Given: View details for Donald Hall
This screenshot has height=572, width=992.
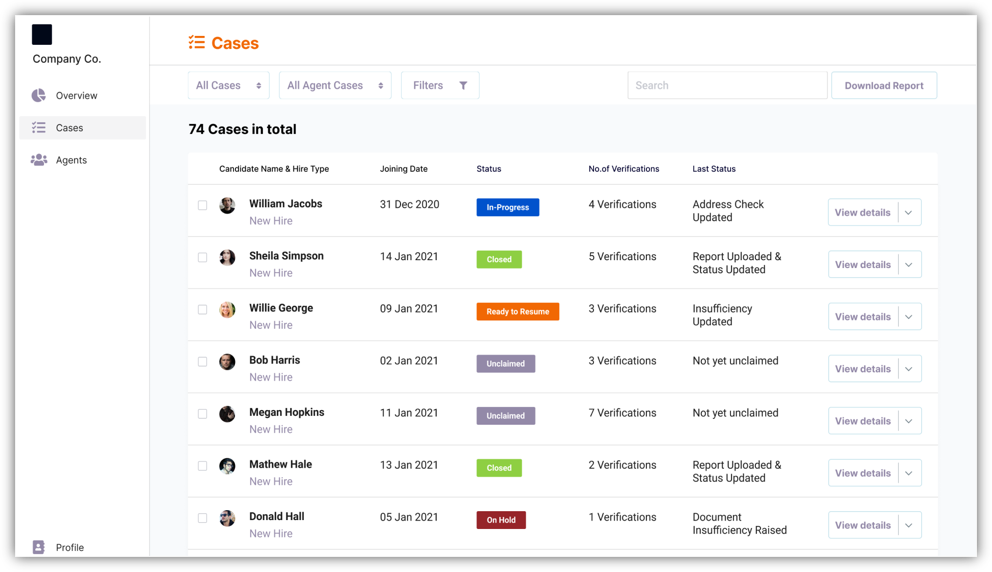Looking at the screenshot, I should tap(863, 525).
